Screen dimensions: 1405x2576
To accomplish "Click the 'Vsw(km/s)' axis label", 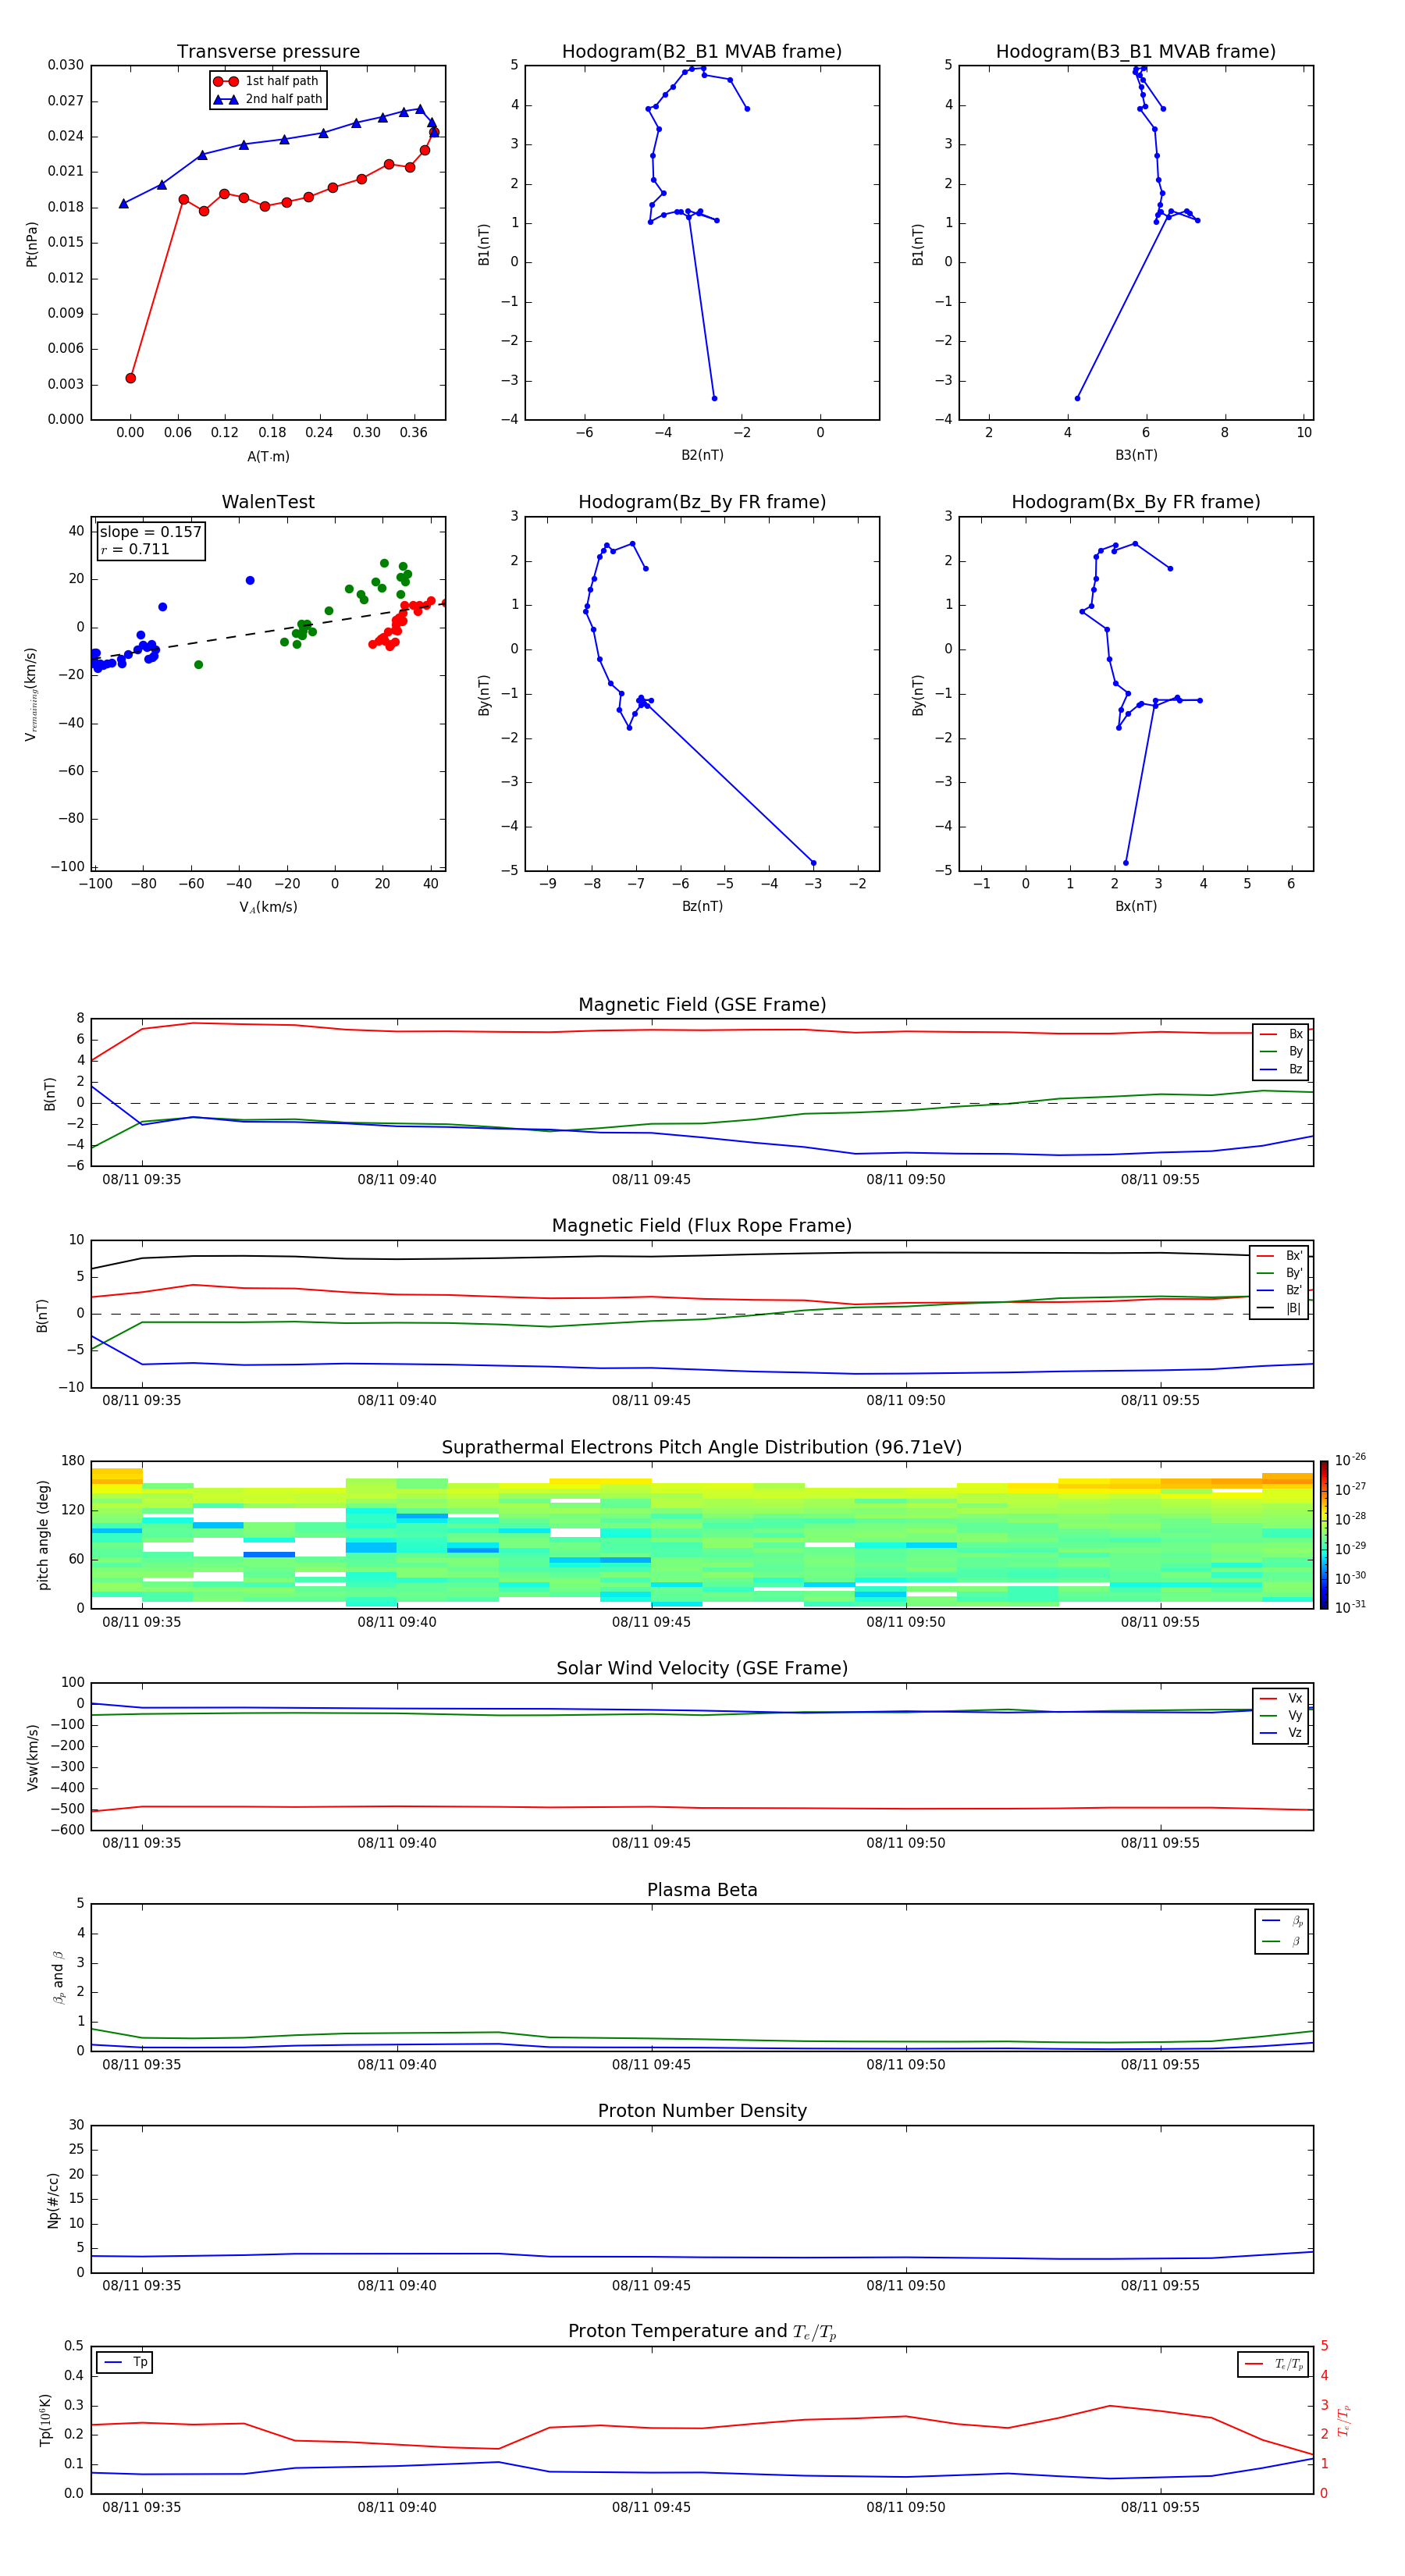I will tap(32, 1757).
